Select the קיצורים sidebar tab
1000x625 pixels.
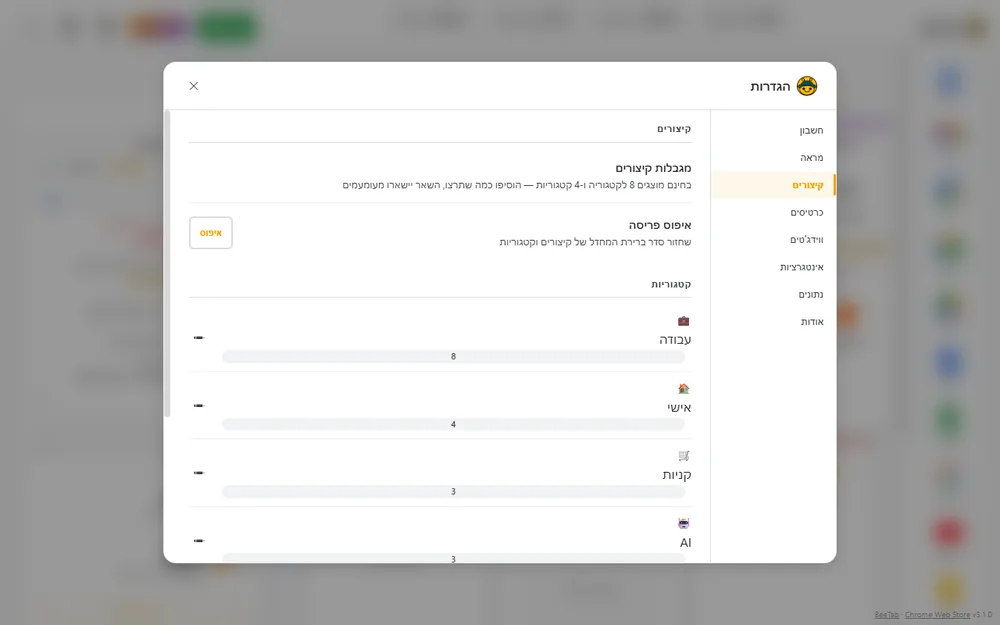[x=773, y=185]
